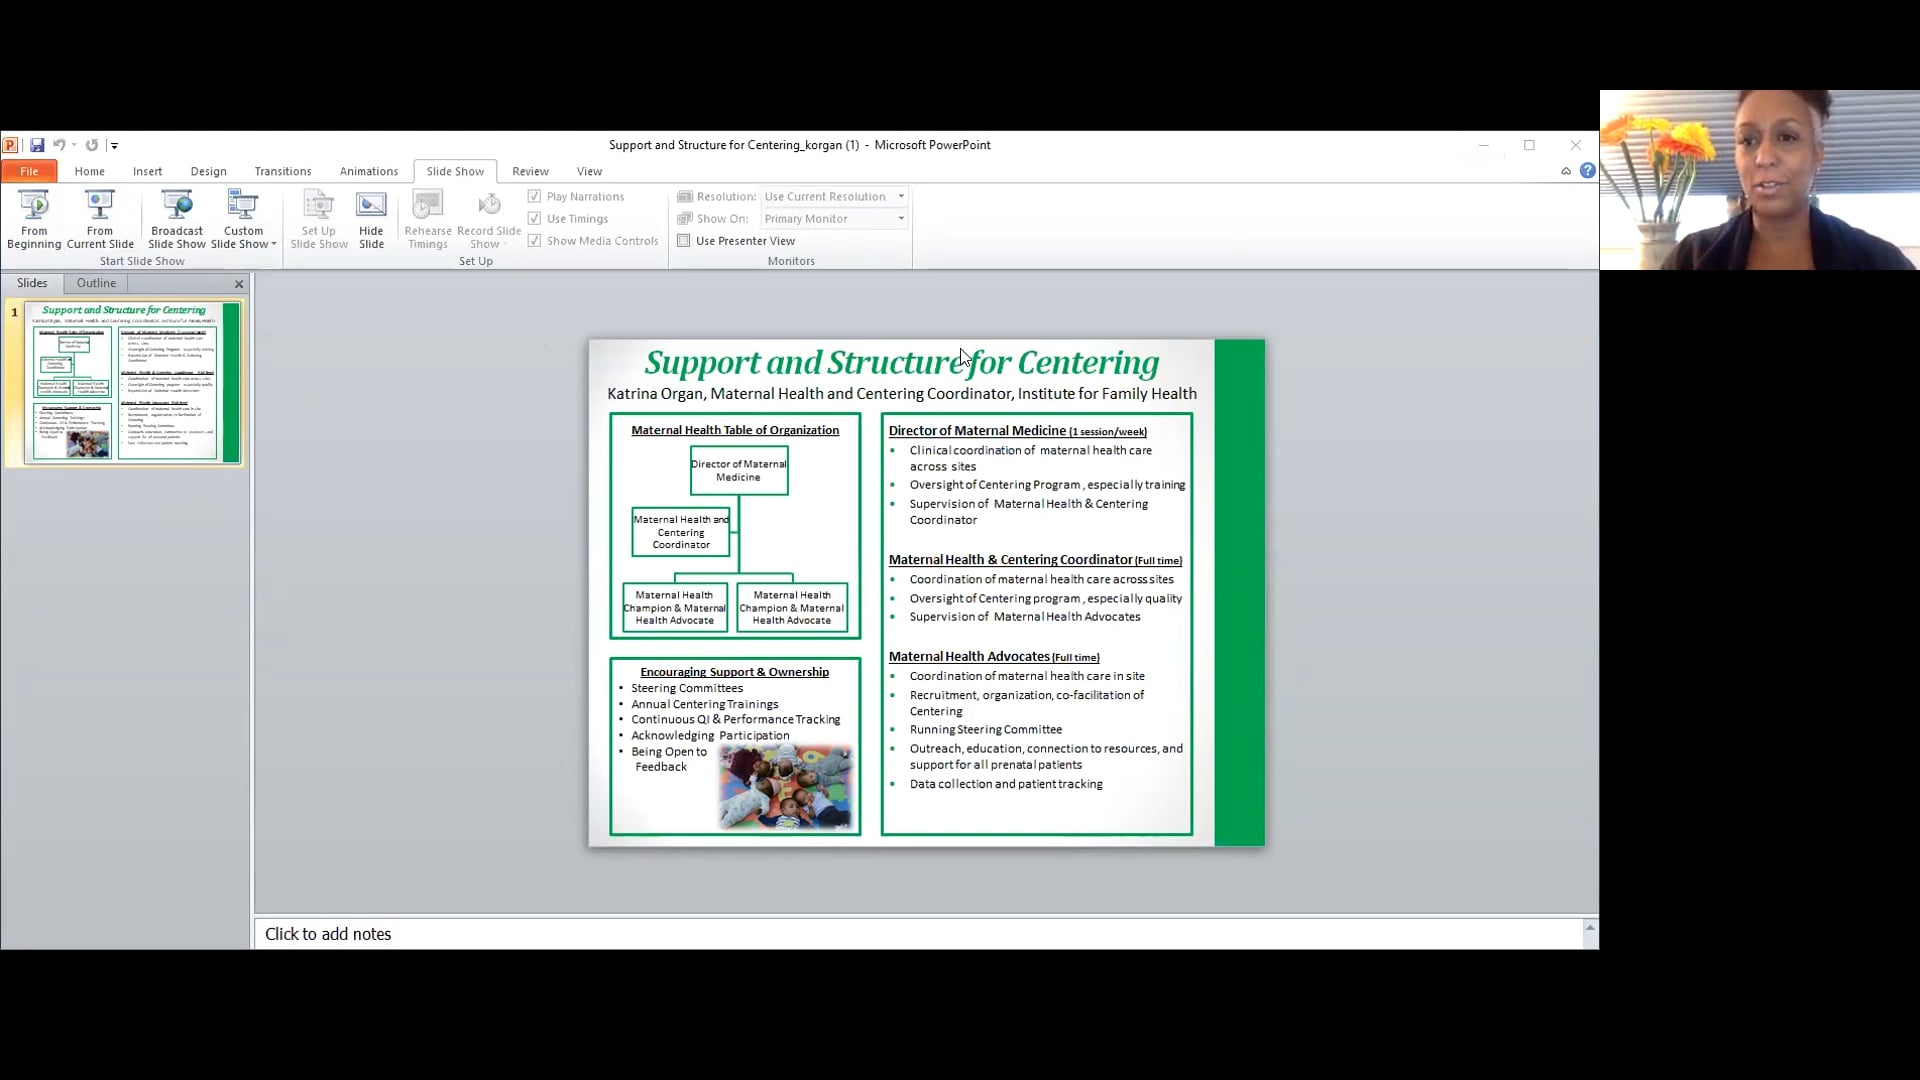Select the Slide Show ribbon tab
Image resolution: width=1920 pixels, height=1080 pixels.
[455, 171]
